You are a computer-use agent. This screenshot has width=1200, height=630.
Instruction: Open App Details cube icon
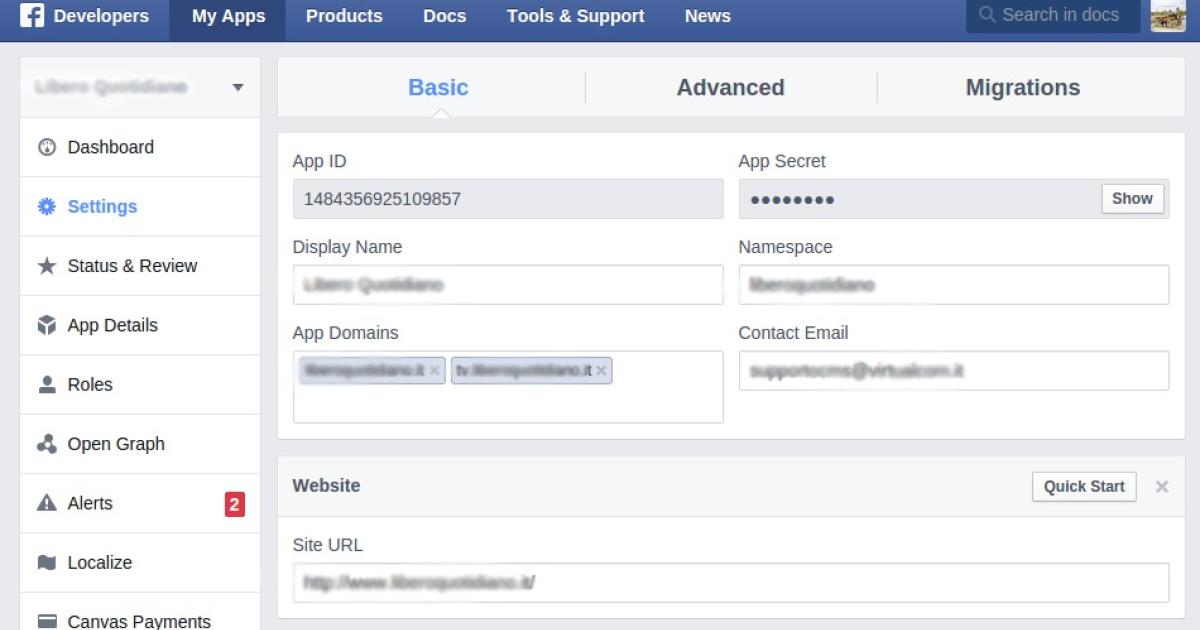(x=46, y=325)
